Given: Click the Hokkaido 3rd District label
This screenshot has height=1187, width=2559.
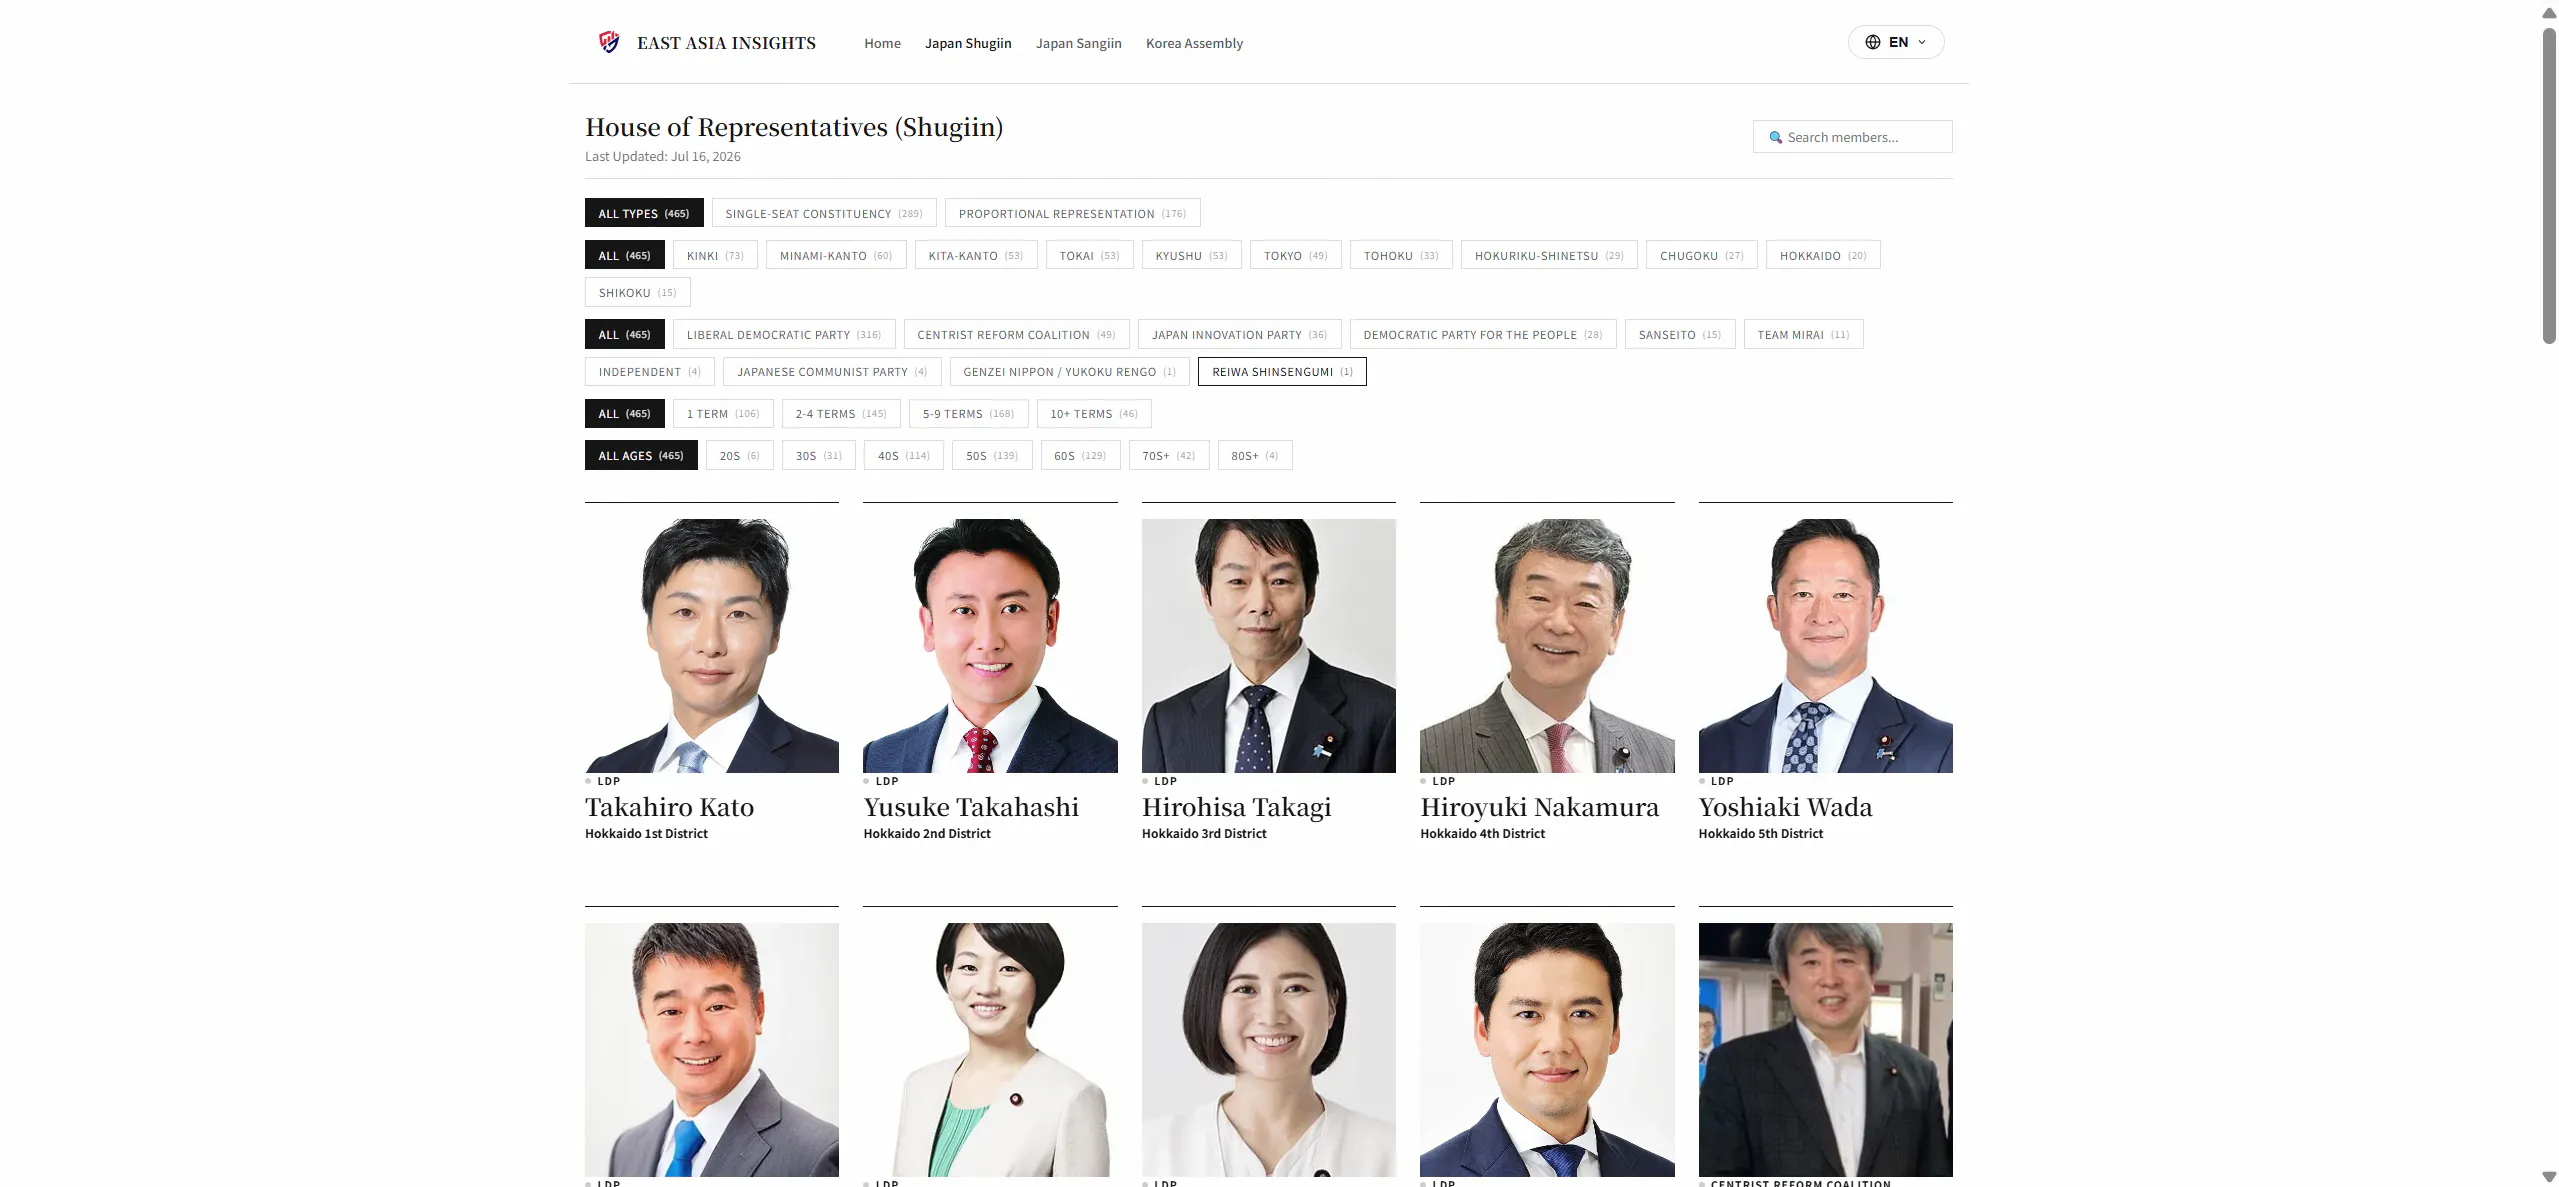Looking at the screenshot, I should coord(1204,833).
